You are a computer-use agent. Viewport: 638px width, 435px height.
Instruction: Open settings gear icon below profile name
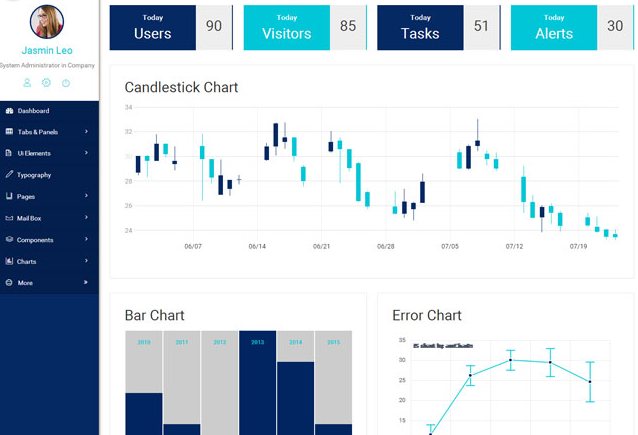click(46, 83)
